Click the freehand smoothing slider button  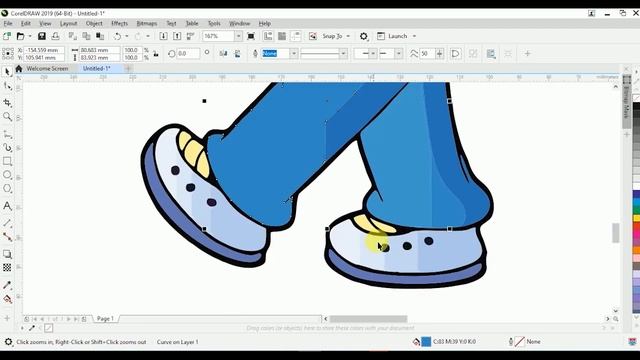[439, 53]
